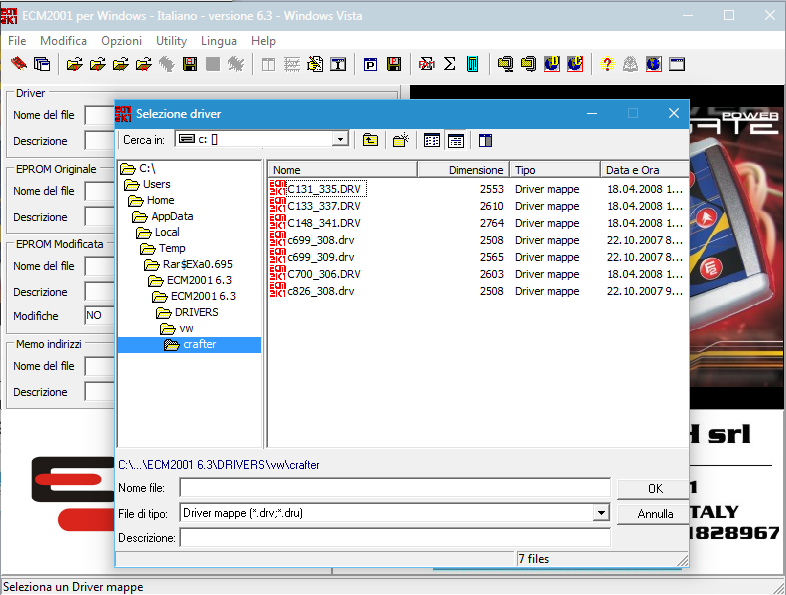Create a new folder in the driver dialog
Screen dimensions: 786x595
pos(400,140)
